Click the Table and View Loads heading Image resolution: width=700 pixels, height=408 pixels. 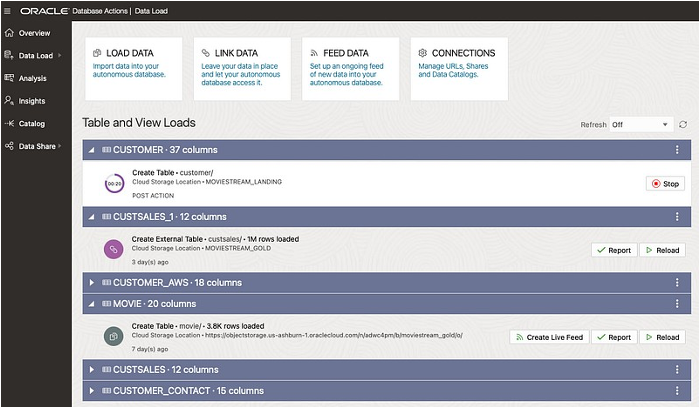coord(139,123)
